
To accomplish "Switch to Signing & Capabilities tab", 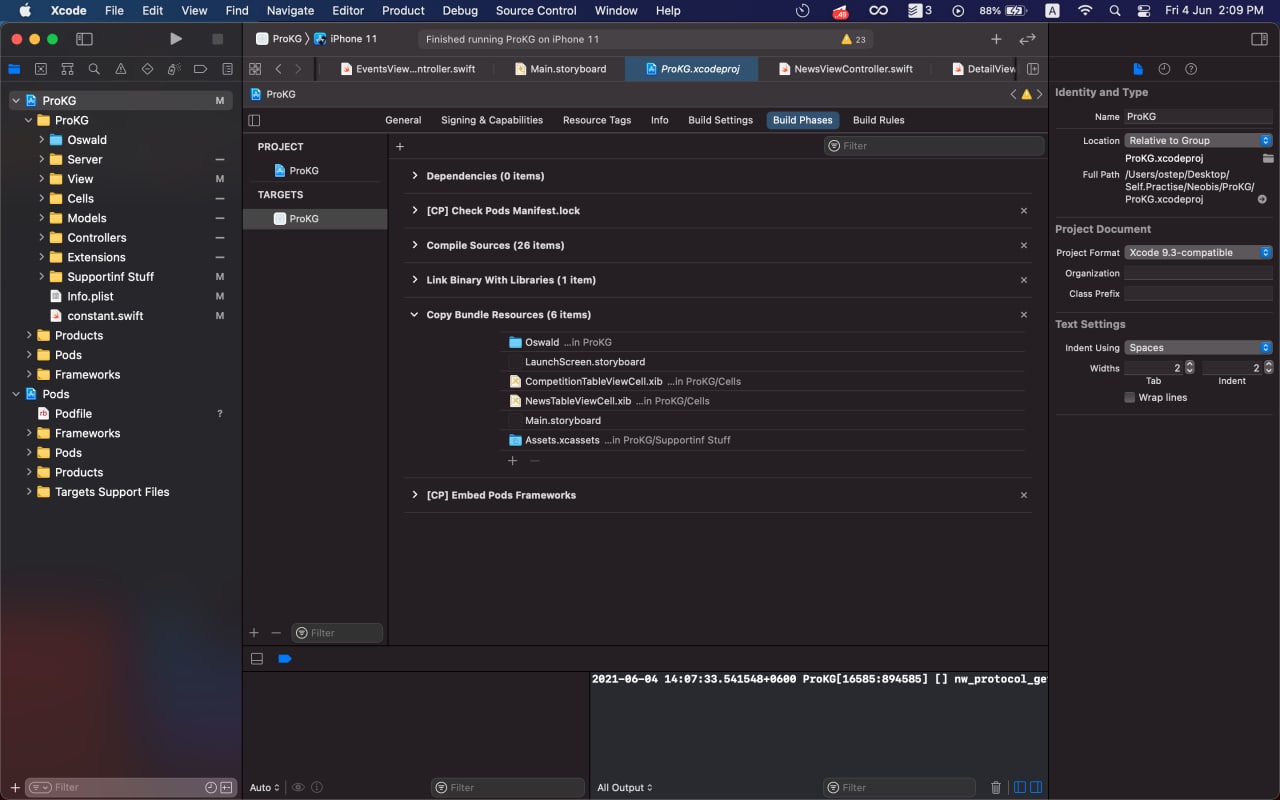I will click(492, 120).
